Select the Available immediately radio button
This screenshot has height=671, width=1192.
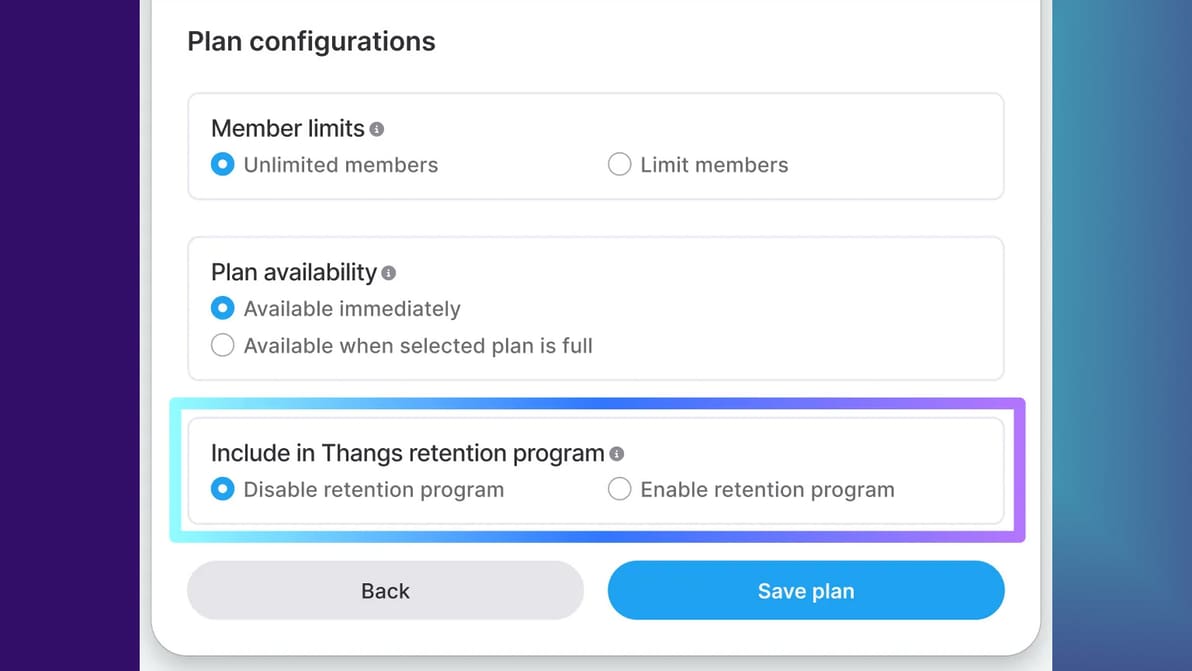(x=223, y=309)
